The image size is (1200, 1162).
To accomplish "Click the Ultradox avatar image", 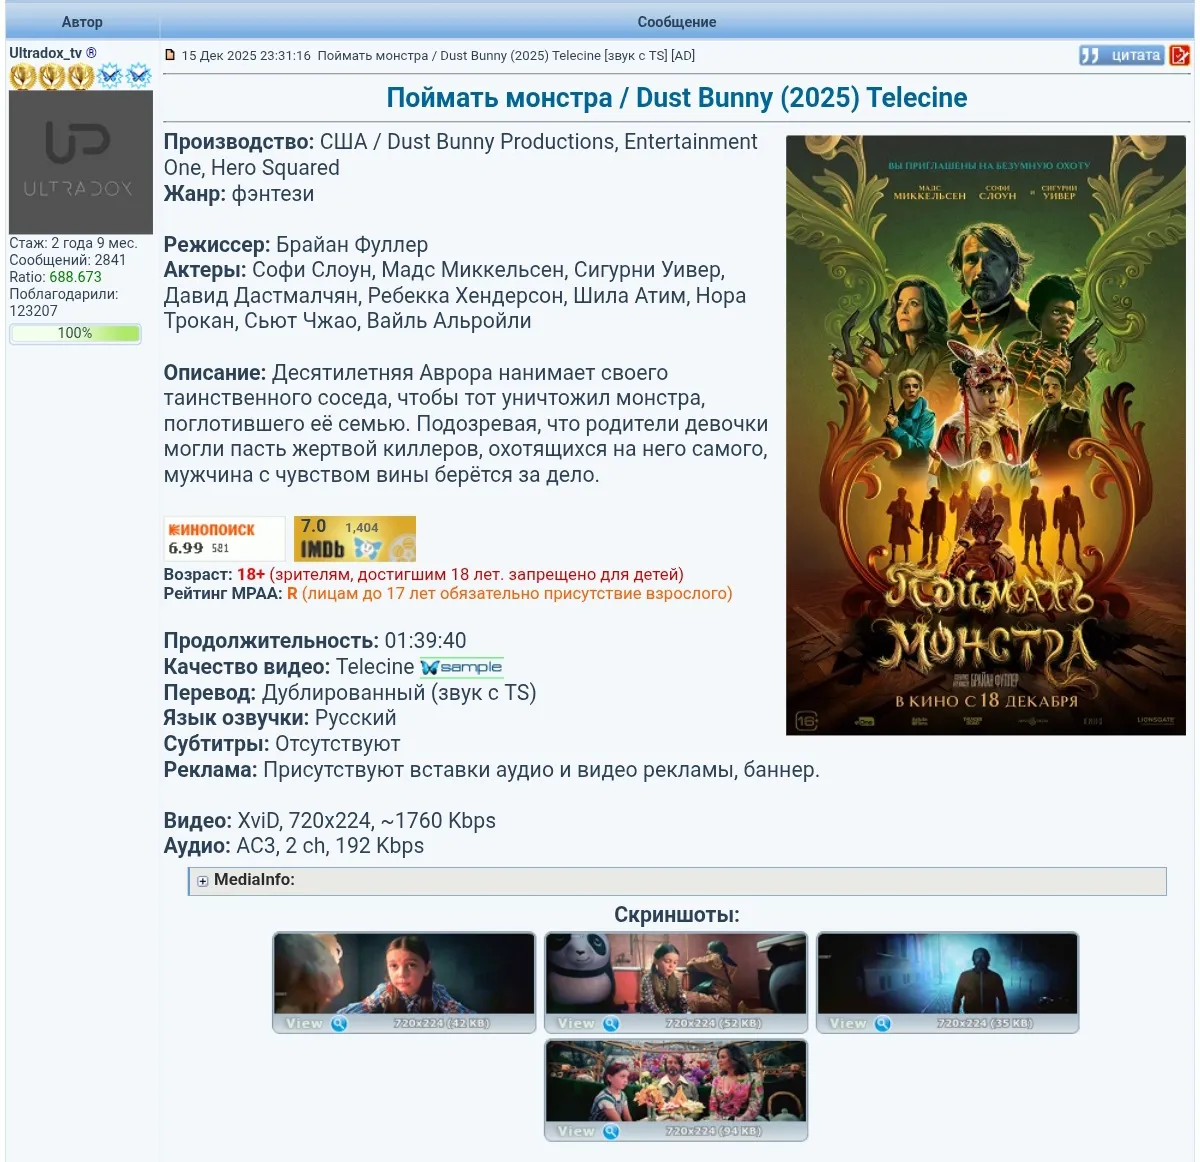I will (80, 162).
